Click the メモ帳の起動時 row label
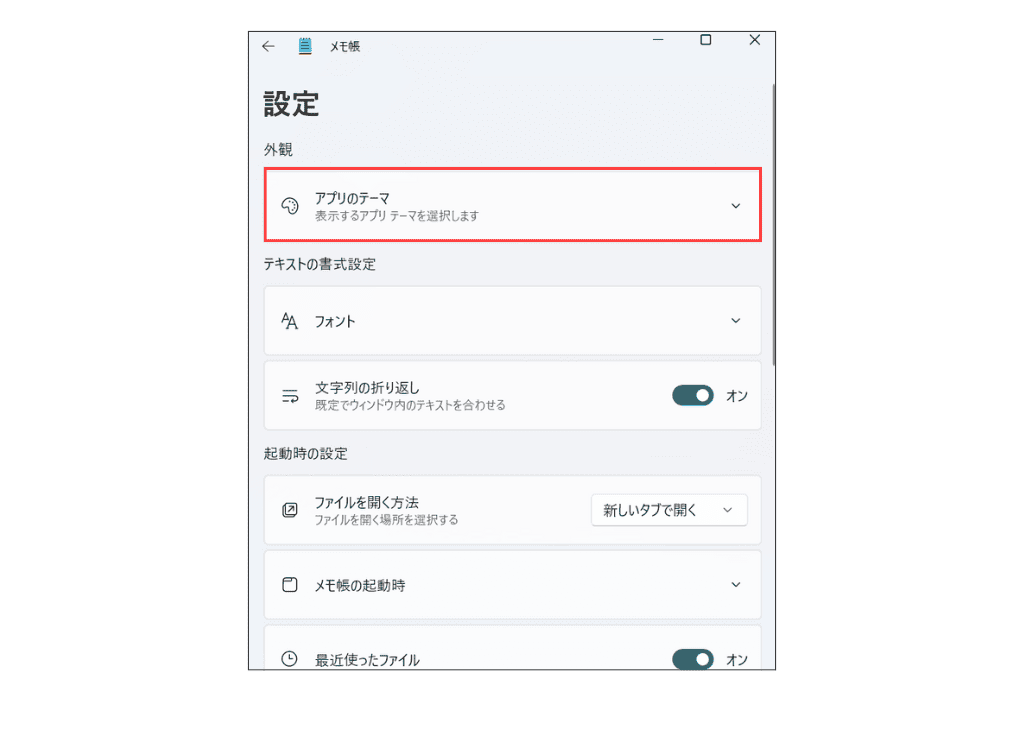Screen dimensions: 1024x745 [x=360, y=585]
